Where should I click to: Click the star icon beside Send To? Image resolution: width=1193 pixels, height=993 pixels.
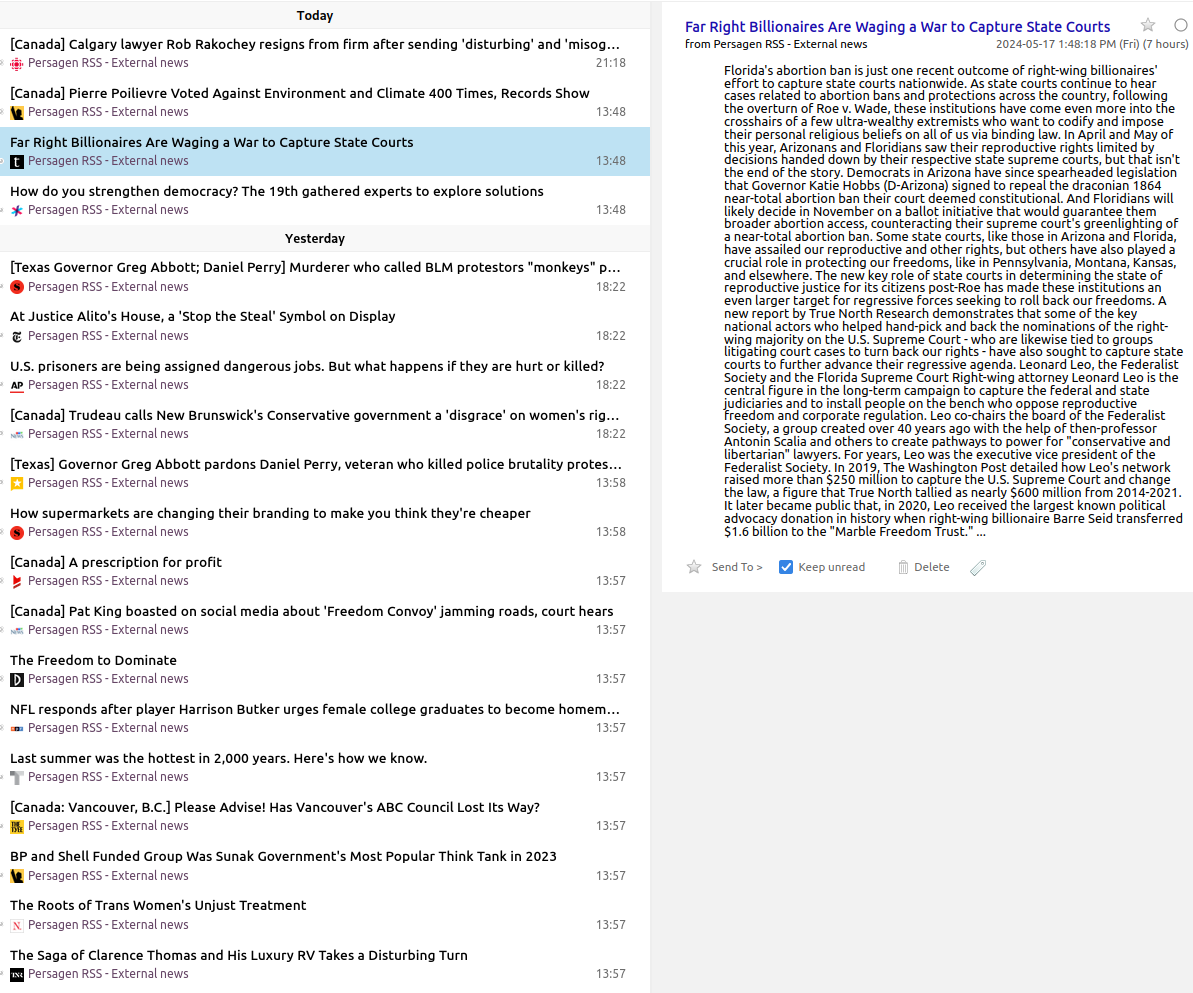point(694,567)
